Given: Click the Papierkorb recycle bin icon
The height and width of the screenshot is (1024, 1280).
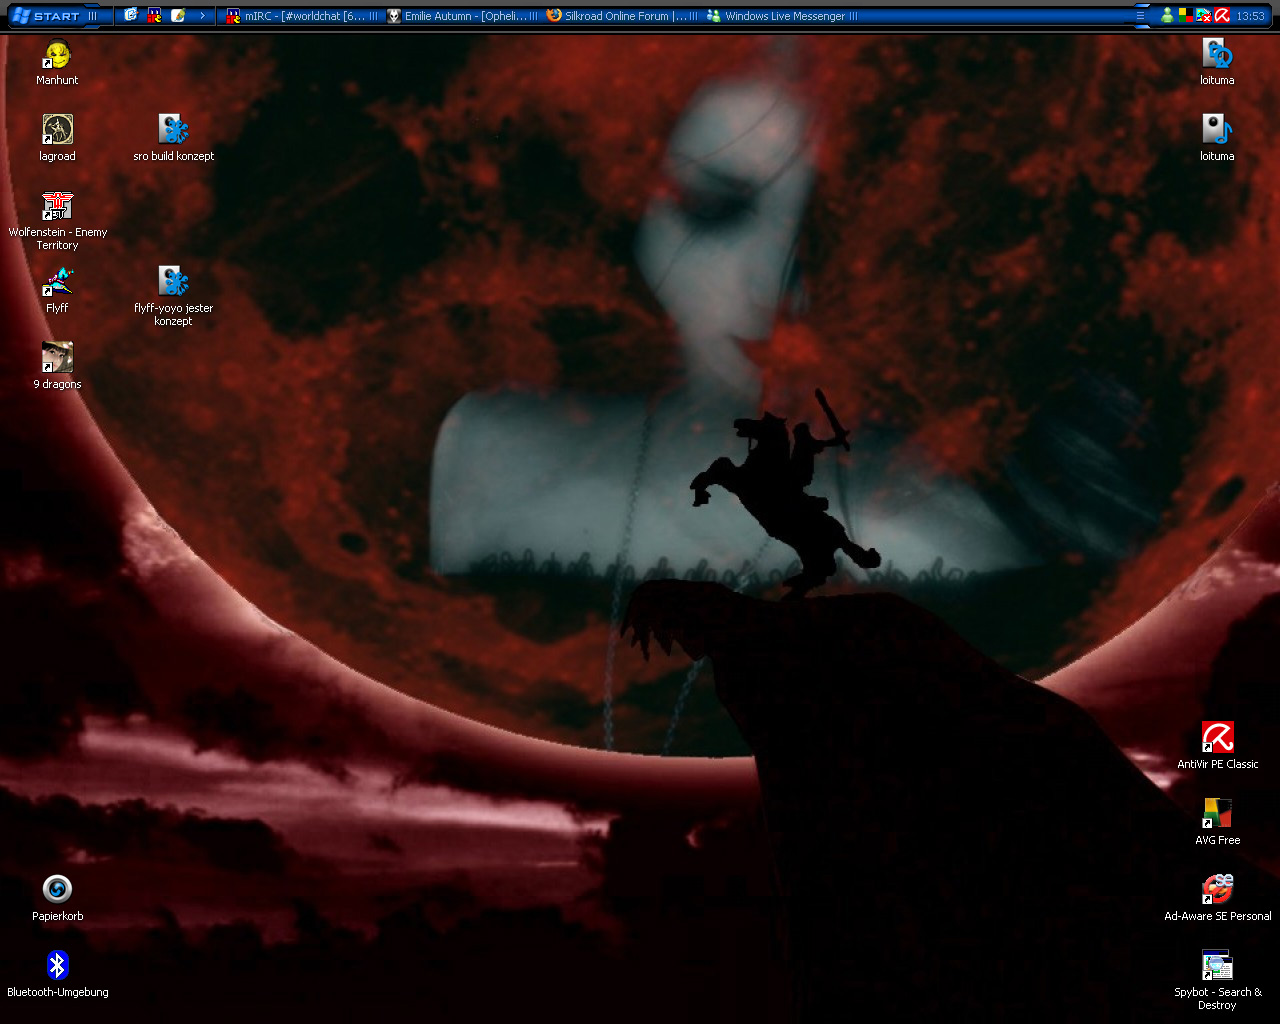Looking at the screenshot, I should tap(57, 891).
